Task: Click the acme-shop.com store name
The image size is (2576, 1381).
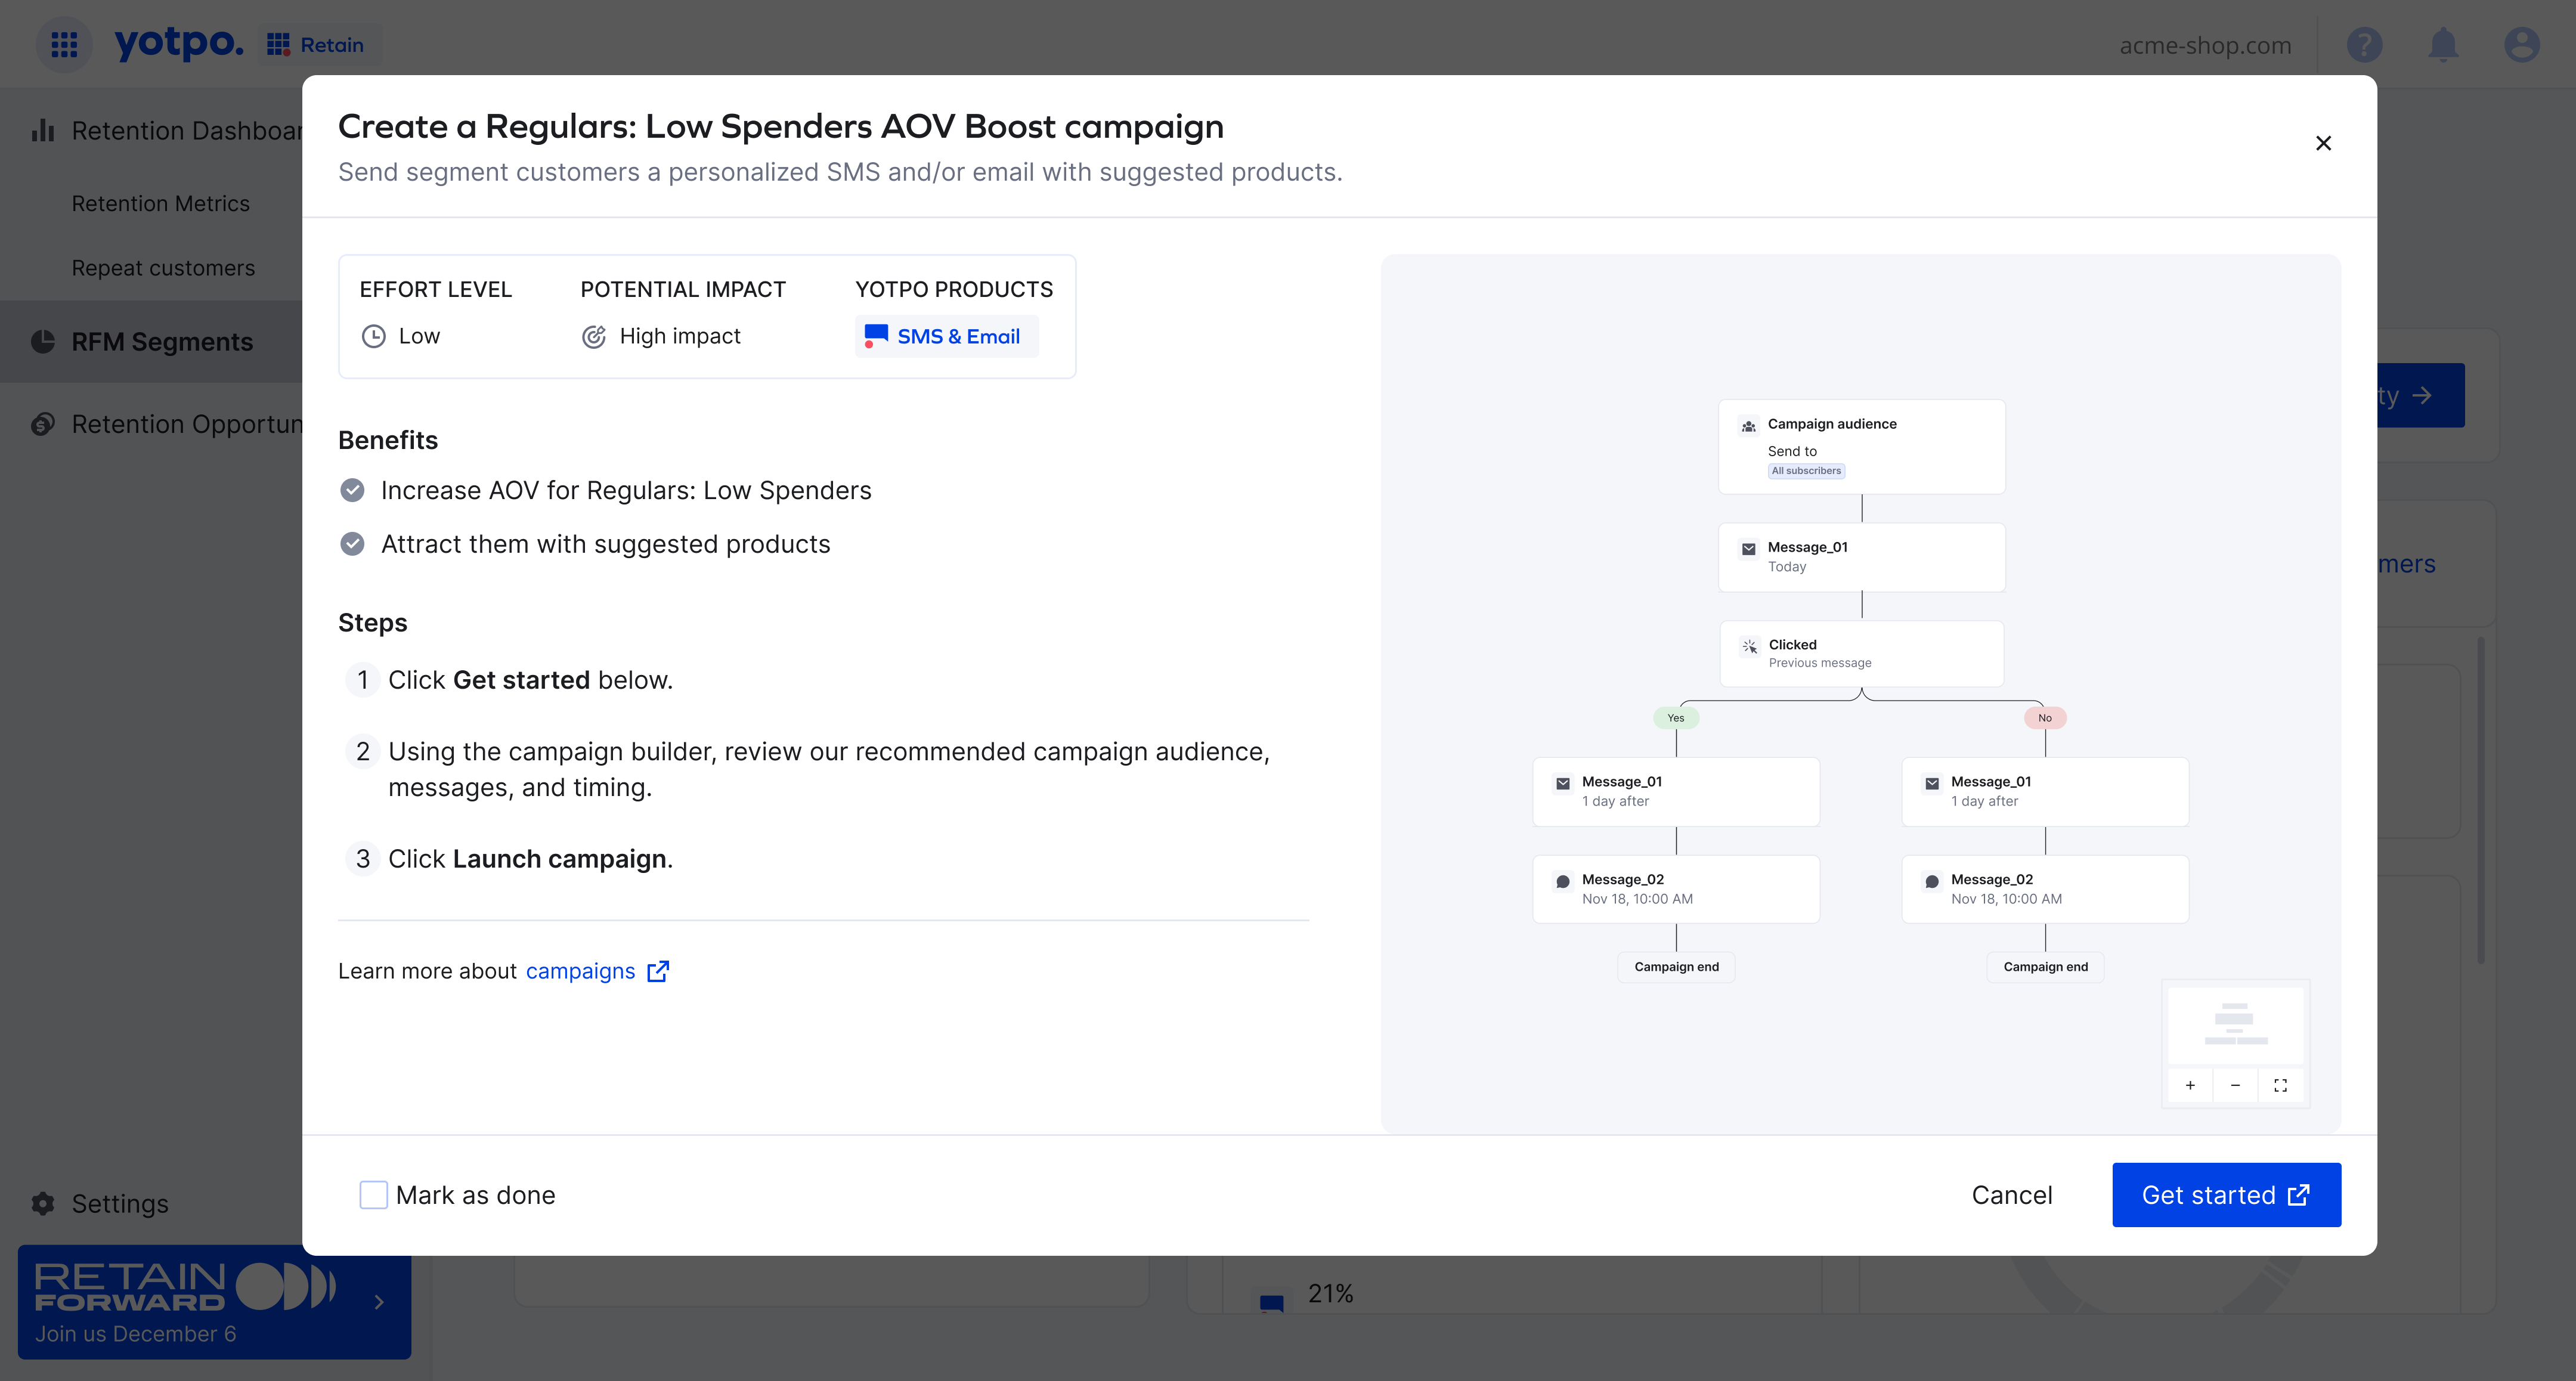Action: pos(2205,45)
